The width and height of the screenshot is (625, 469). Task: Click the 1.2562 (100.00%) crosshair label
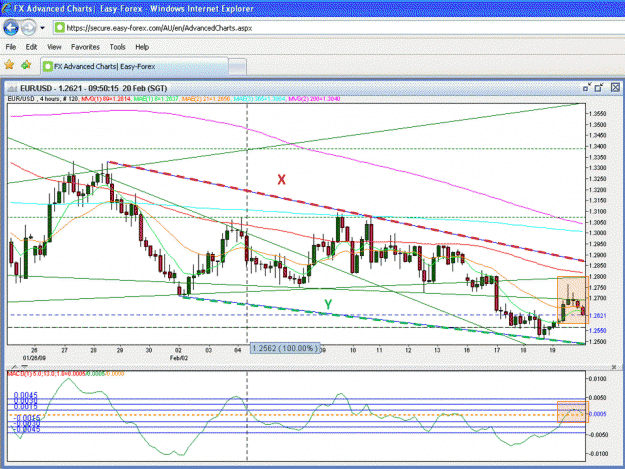point(285,348)
